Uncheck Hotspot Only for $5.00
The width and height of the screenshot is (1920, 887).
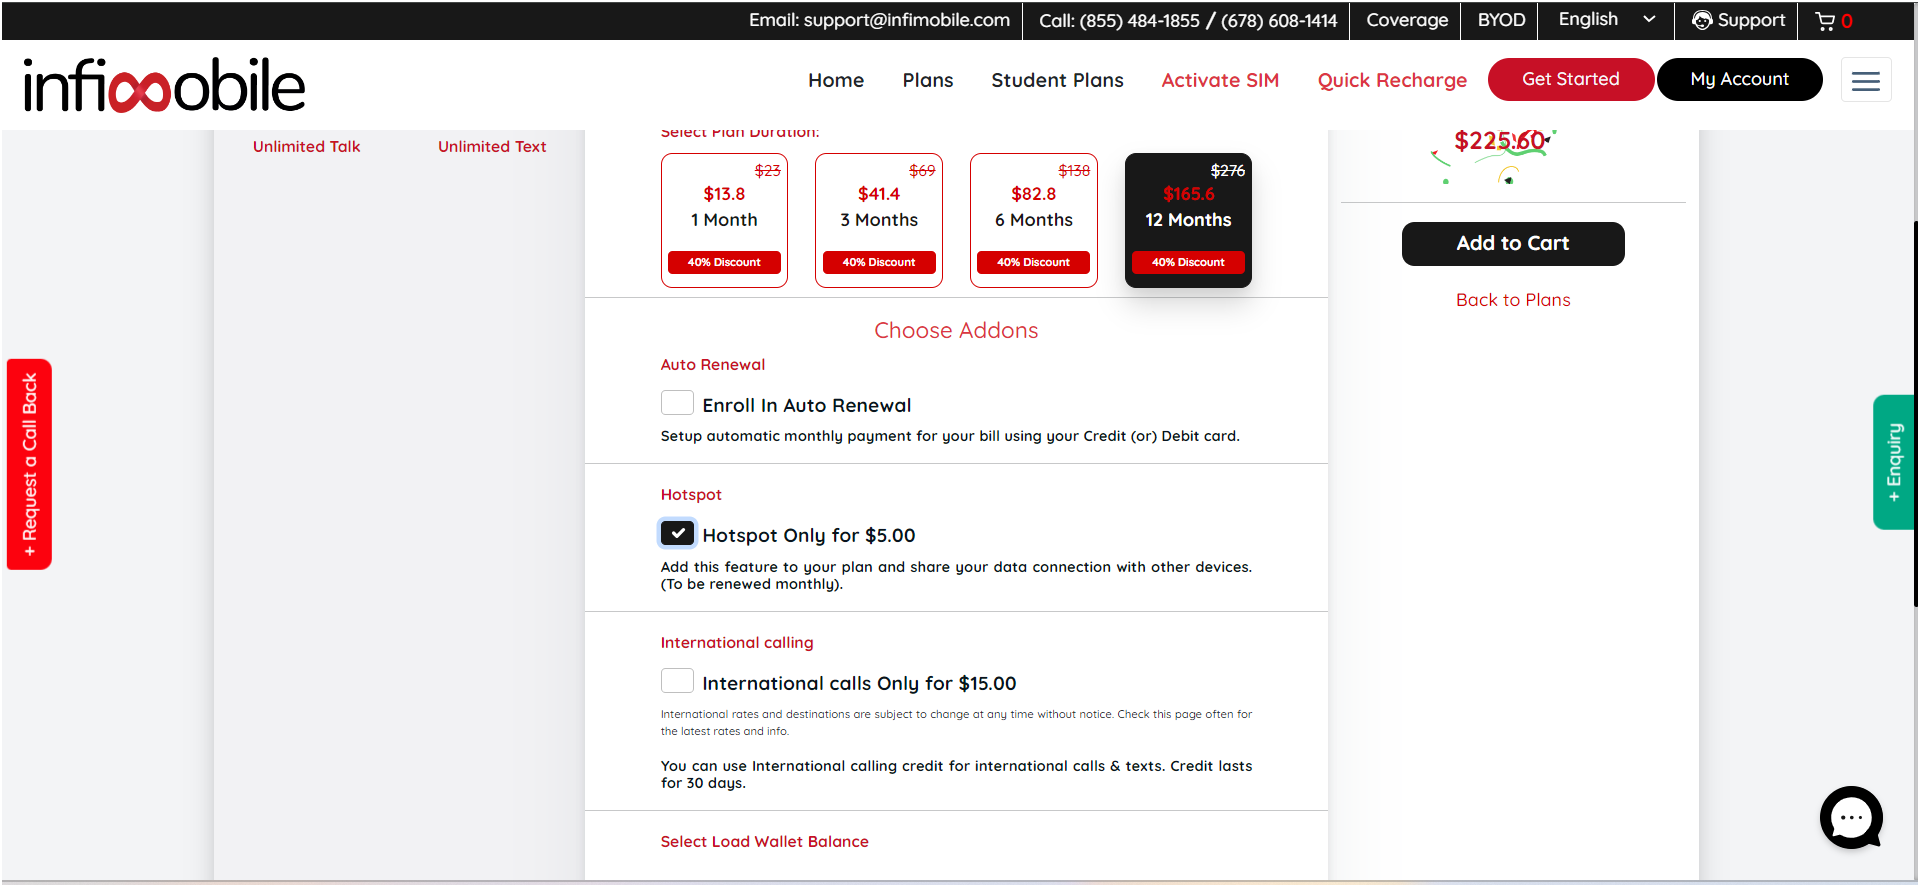coord(677,533)
